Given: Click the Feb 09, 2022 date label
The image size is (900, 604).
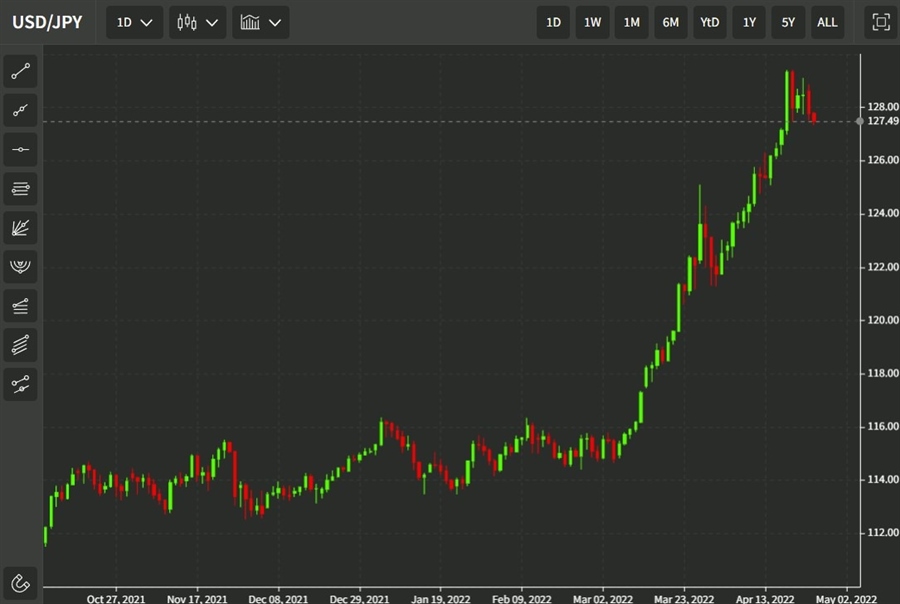Looking at the screenshot, I should pyautogui.click(x=522, y=598).
